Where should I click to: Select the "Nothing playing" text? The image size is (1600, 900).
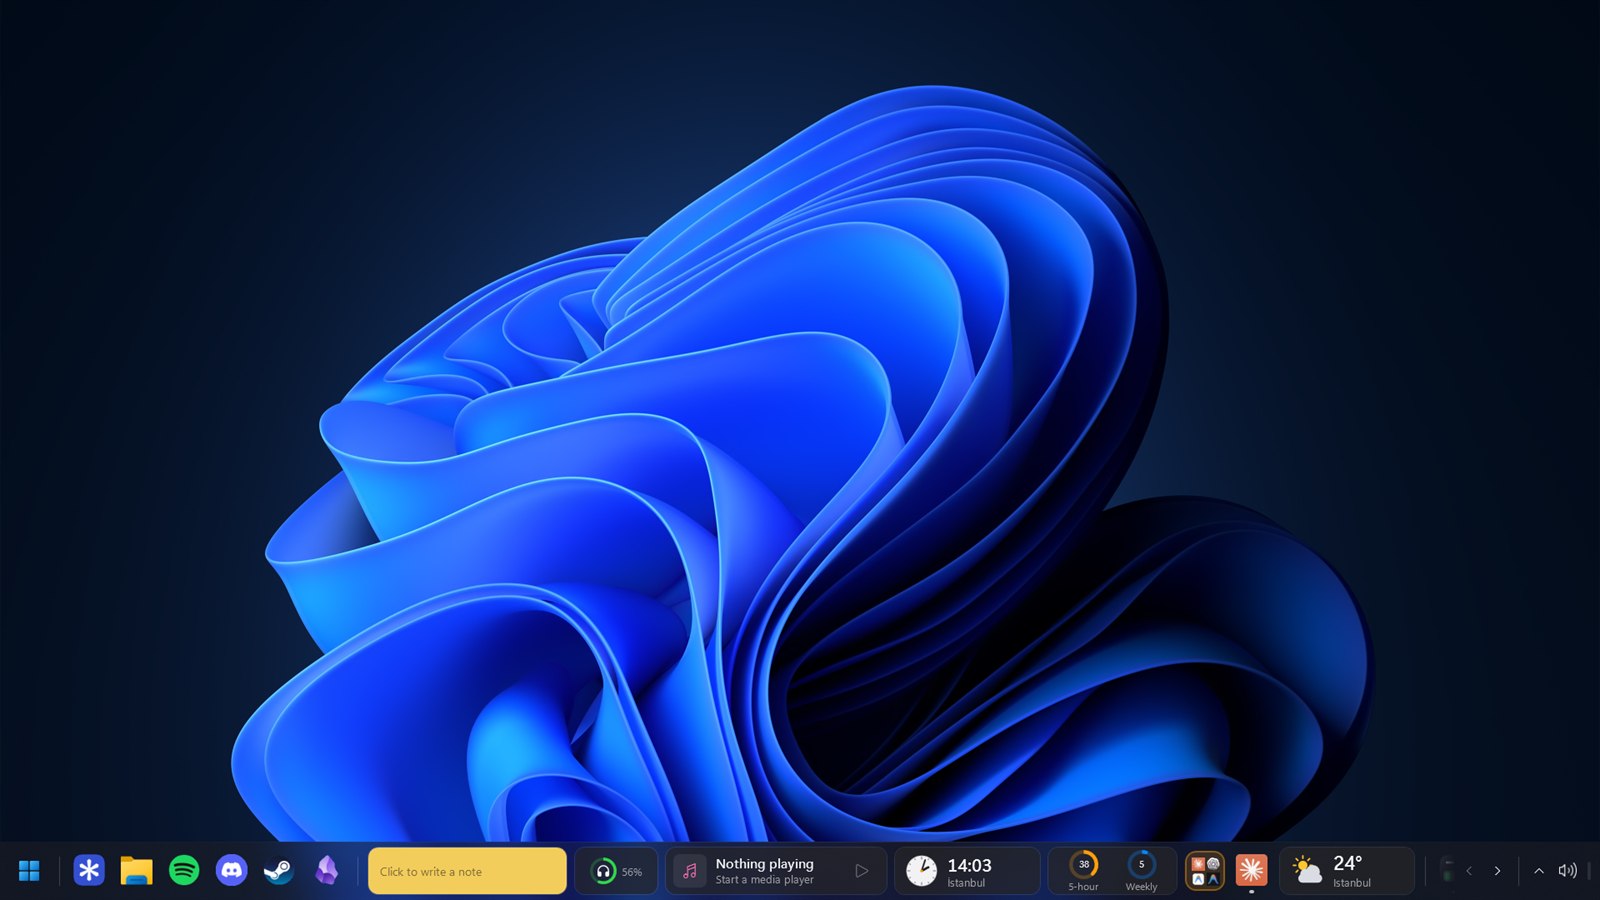[x=764, y=863]
